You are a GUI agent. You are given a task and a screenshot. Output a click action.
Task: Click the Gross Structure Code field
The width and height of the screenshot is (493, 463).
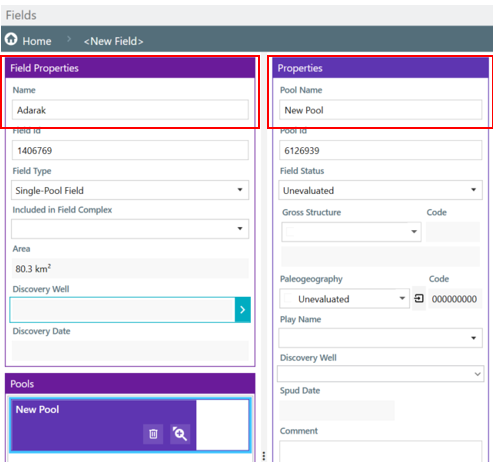(453, 232)
